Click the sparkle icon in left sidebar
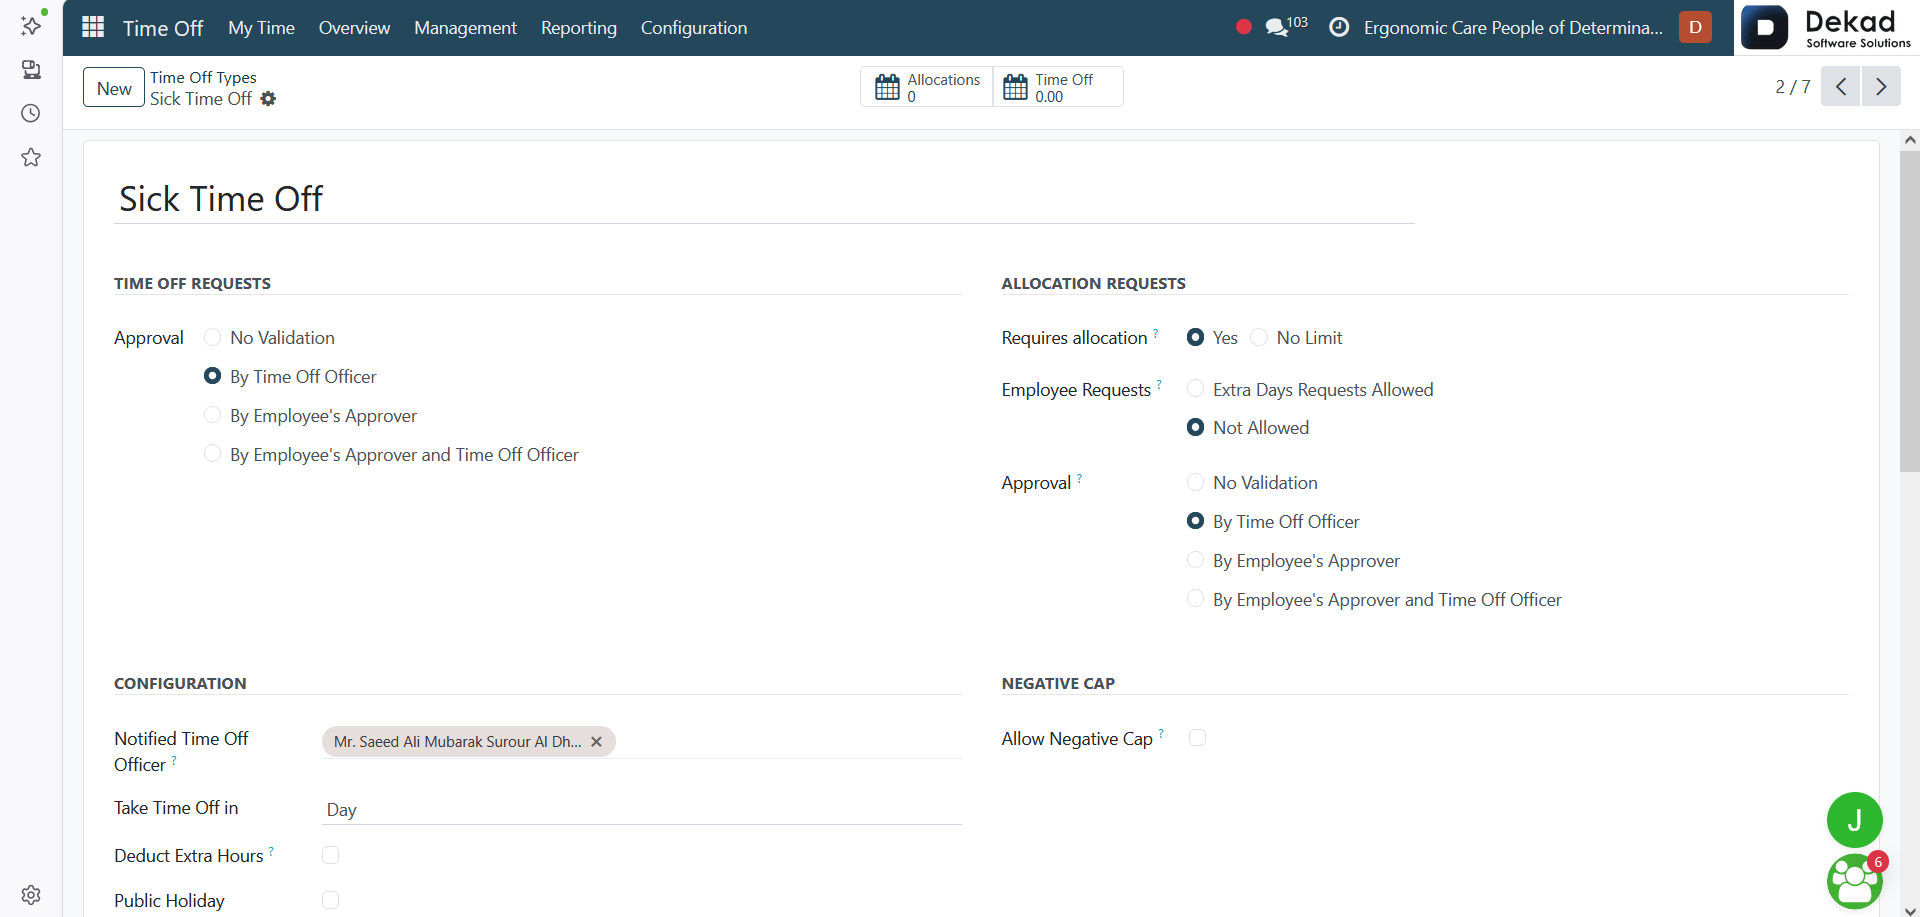Viewport: 1920px width, 917px height. coord(31,24)
